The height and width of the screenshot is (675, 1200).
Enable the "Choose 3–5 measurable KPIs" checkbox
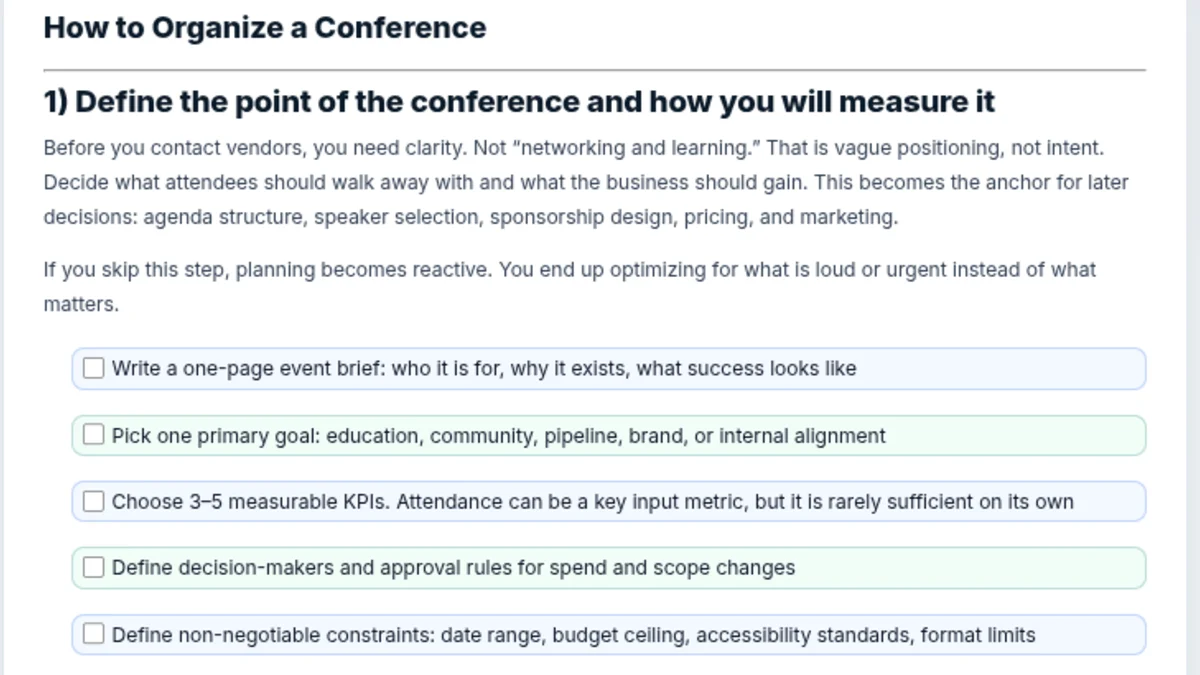click(x=93, y=500)
